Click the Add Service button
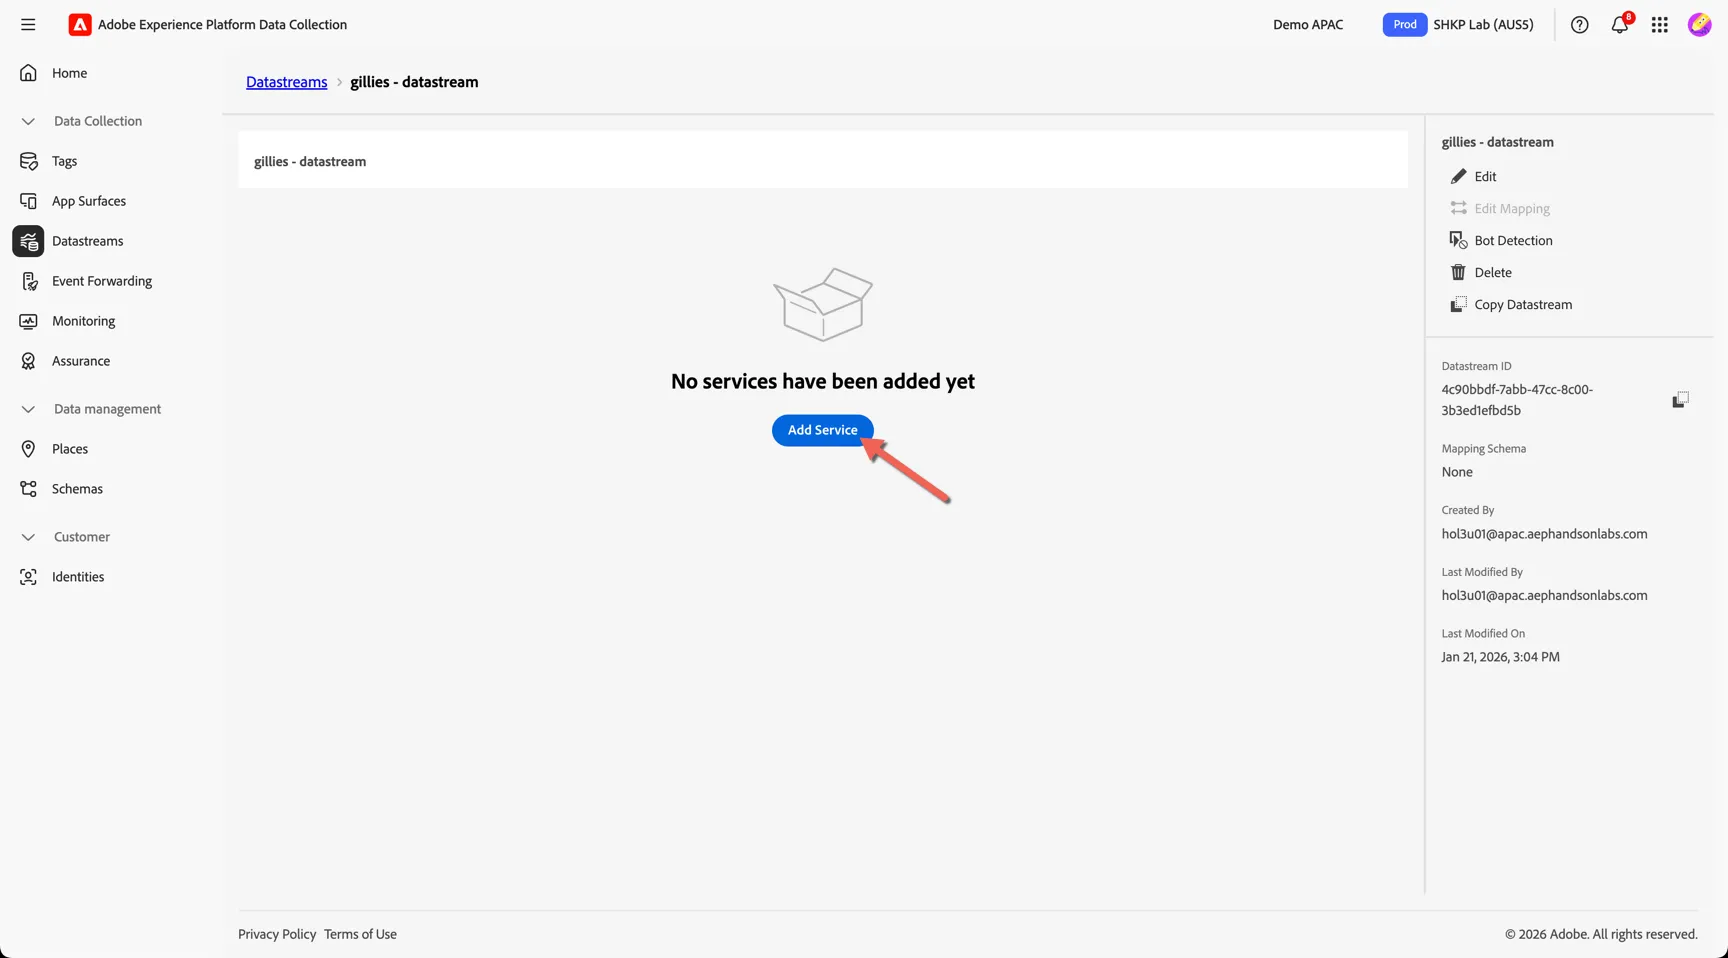Screen dimensions: 1728x958 tap(822, 430)
